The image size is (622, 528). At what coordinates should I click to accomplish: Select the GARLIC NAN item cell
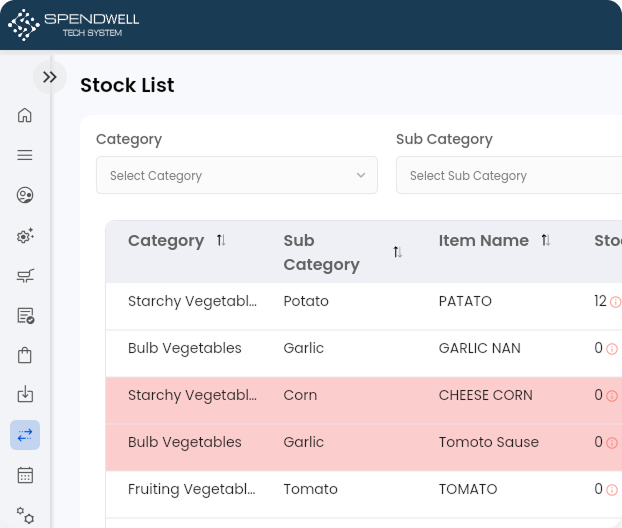click(x=479, y=348)
